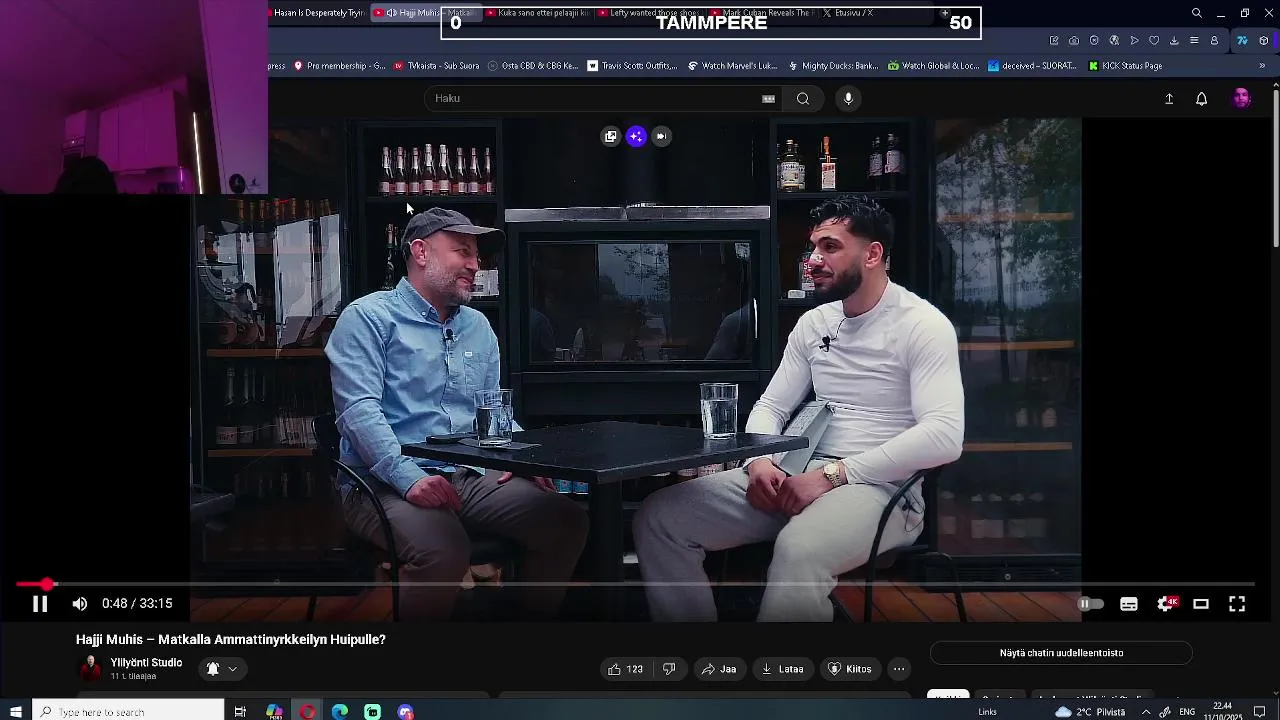Viewport: 1280px width, 720px height.
Task: Switch to Kuka sano ettei pelaajii tab
Action: click(537, 13)
